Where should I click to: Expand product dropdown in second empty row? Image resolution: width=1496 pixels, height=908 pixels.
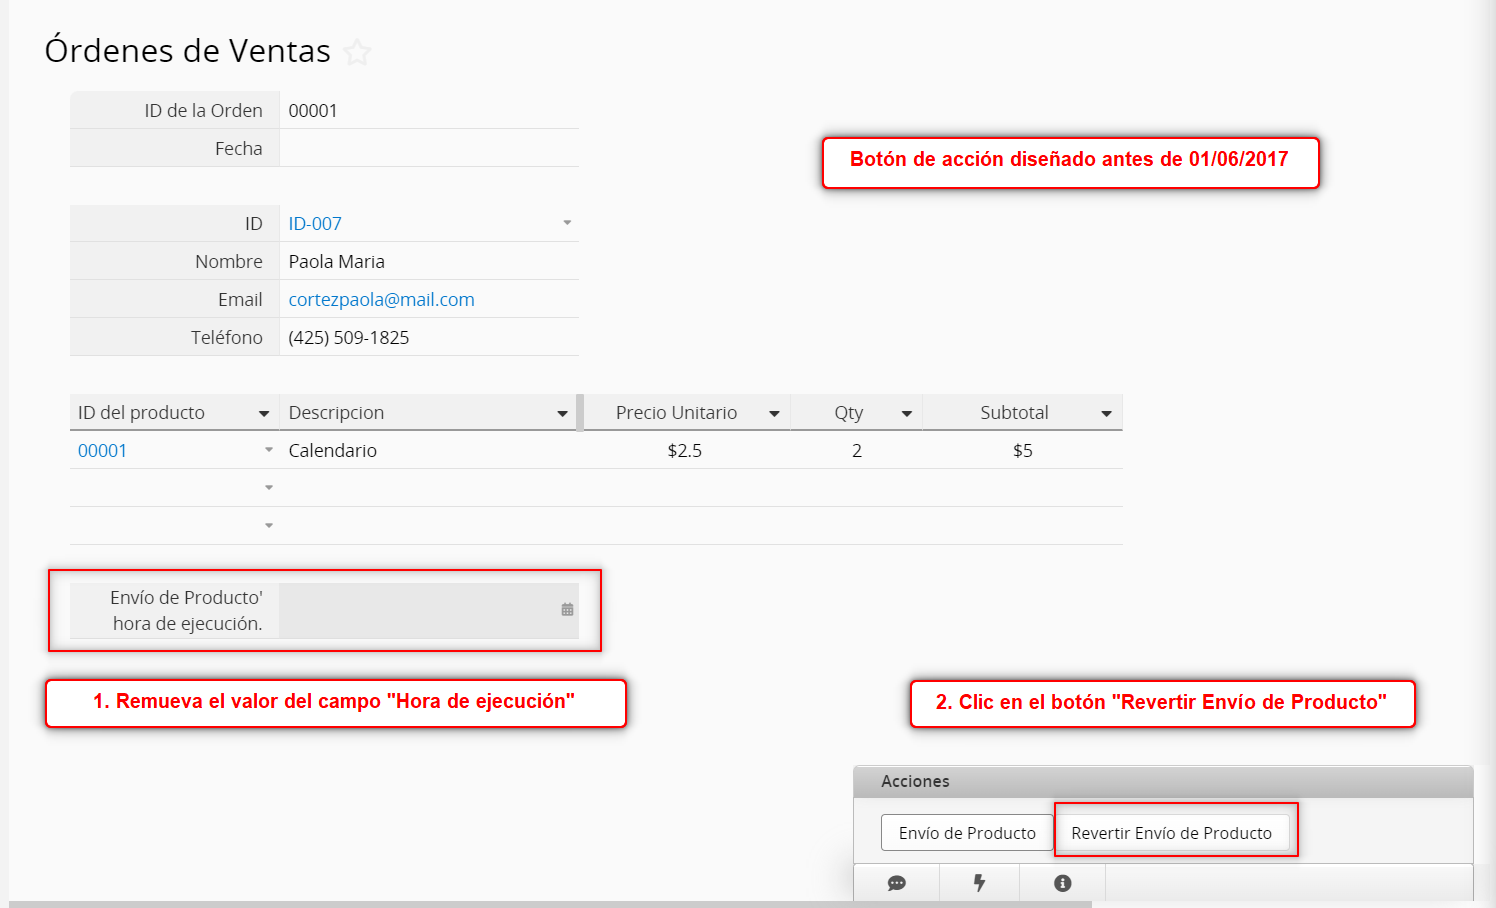pos(269,488)
